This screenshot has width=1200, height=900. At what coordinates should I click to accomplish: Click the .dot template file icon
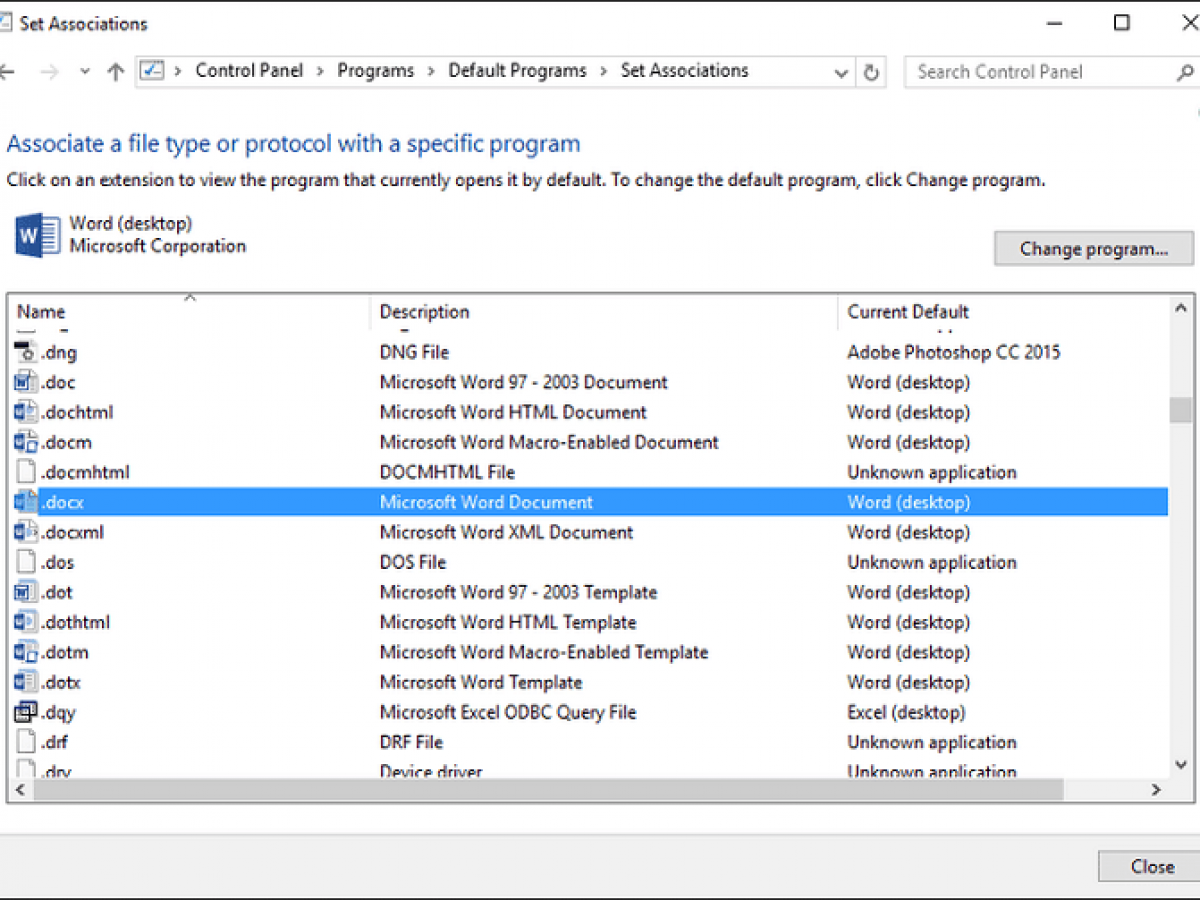pyautogui.click(x=26, y=592)
